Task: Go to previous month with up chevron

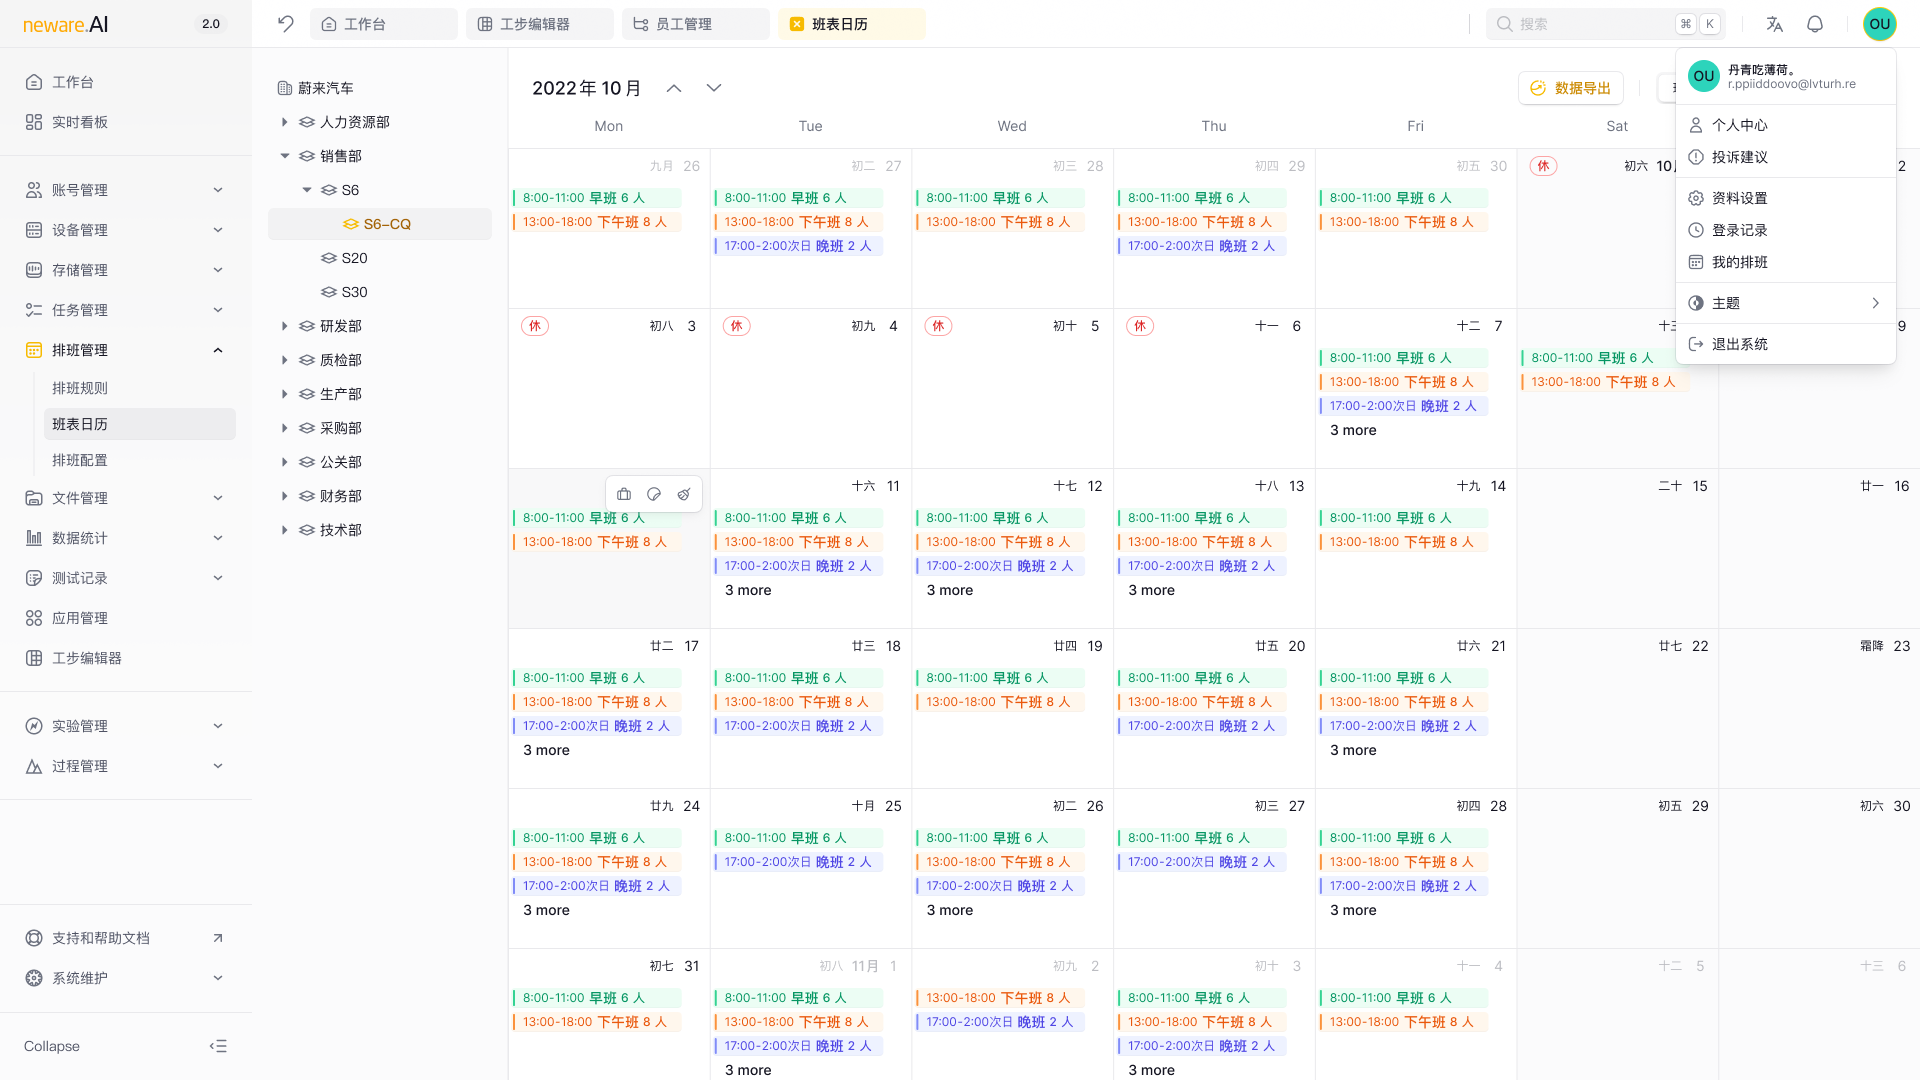Action: 674,88
